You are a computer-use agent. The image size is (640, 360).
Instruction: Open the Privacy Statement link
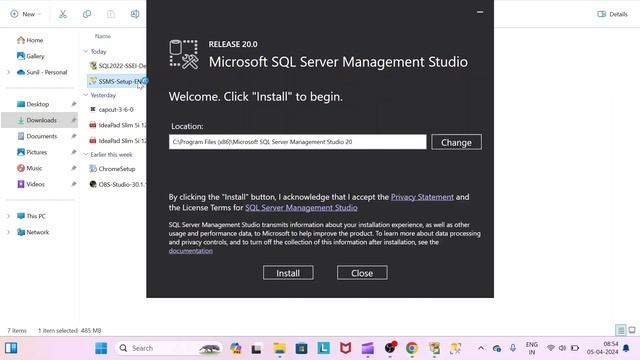coord(422,197)
